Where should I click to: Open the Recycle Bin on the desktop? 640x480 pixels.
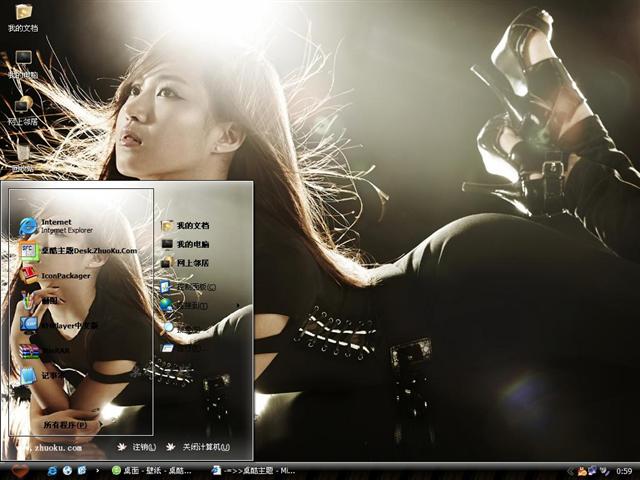[x=23, y=155]
